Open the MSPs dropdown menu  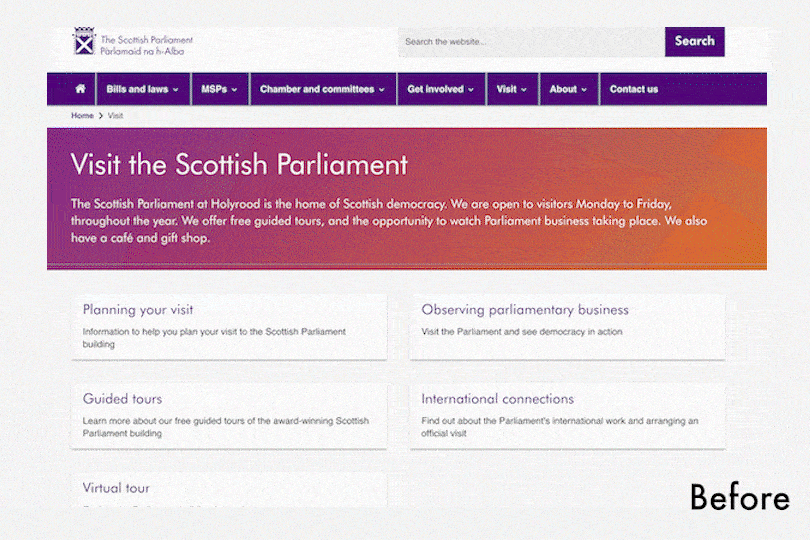tap(219, 89)
